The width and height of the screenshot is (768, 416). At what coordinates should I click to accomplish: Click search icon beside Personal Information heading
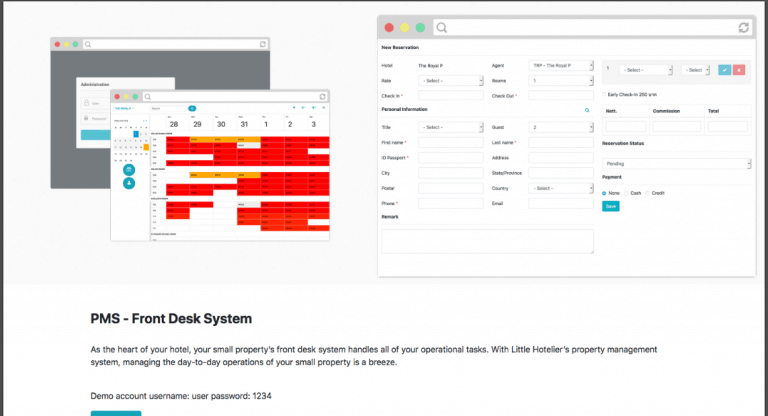(x=587, y=110)
